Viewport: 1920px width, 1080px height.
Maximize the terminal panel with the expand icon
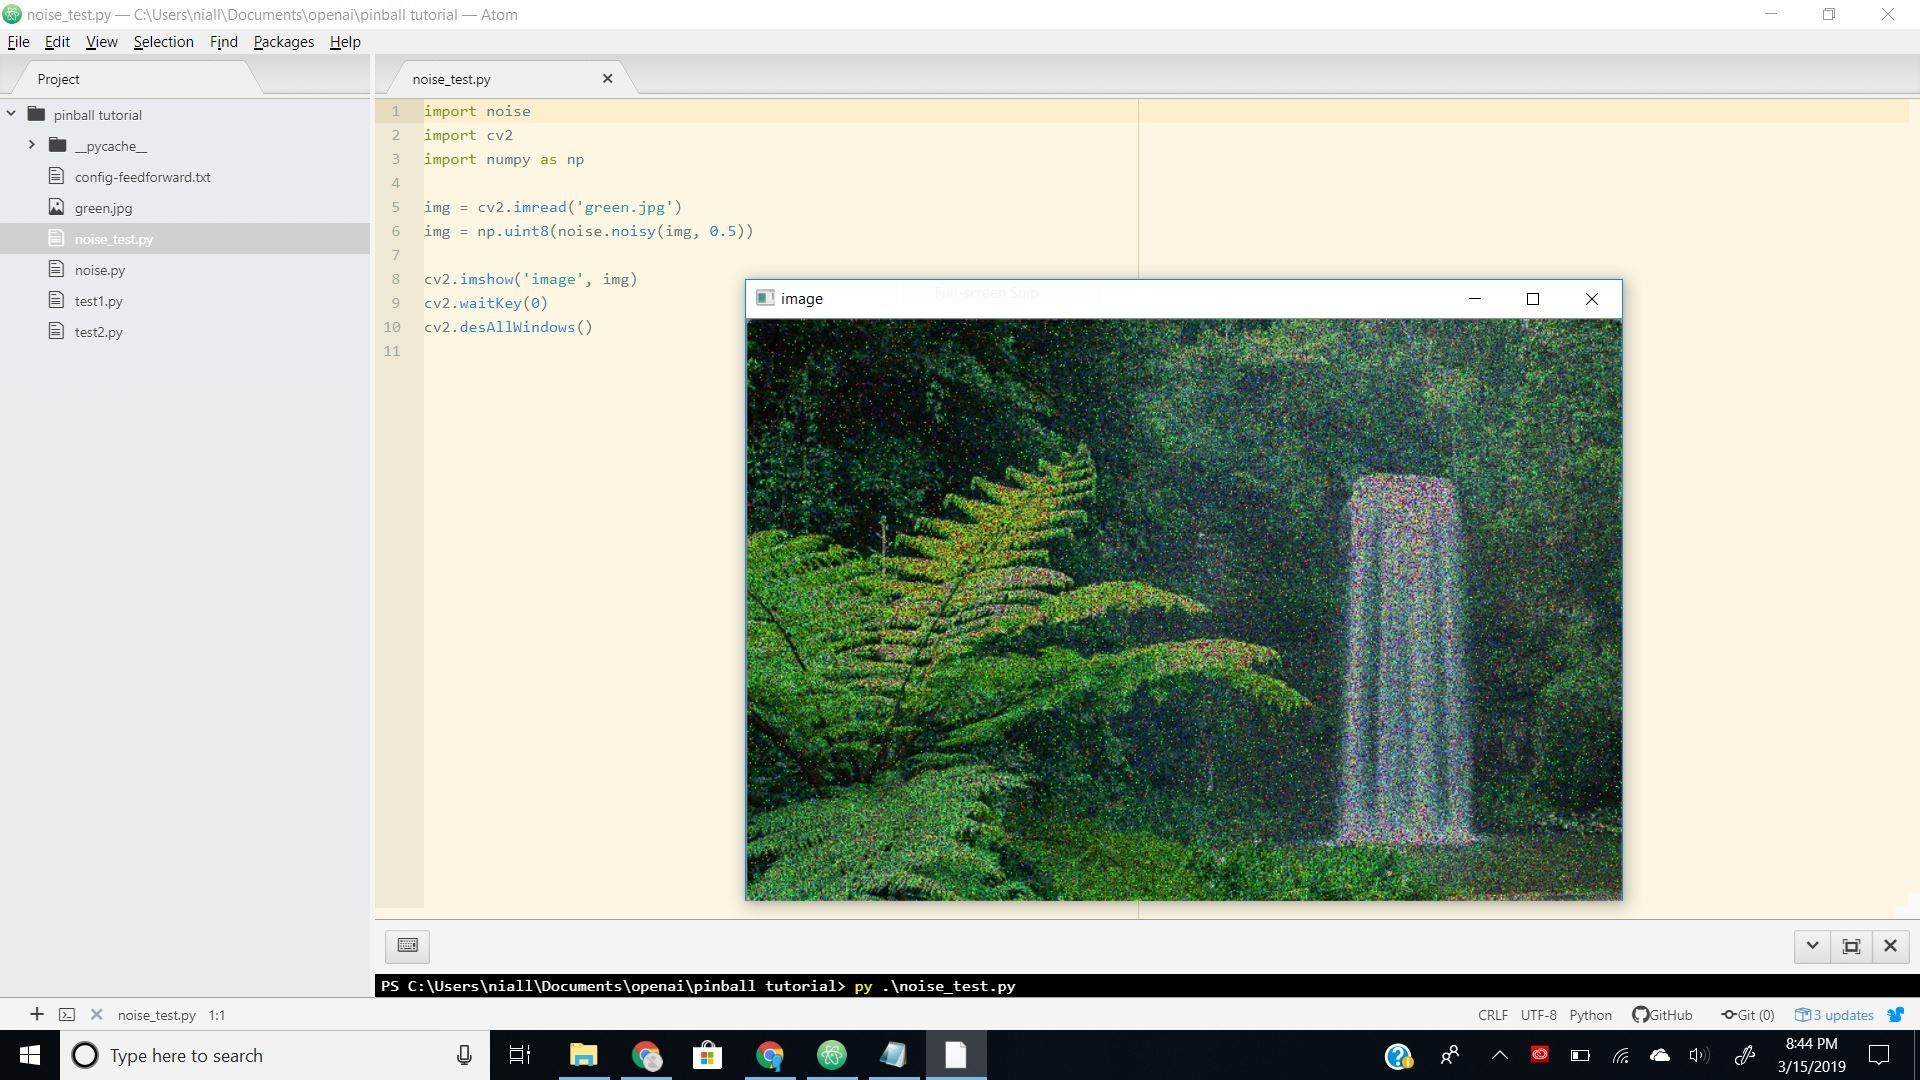[x=1851, y=946]
